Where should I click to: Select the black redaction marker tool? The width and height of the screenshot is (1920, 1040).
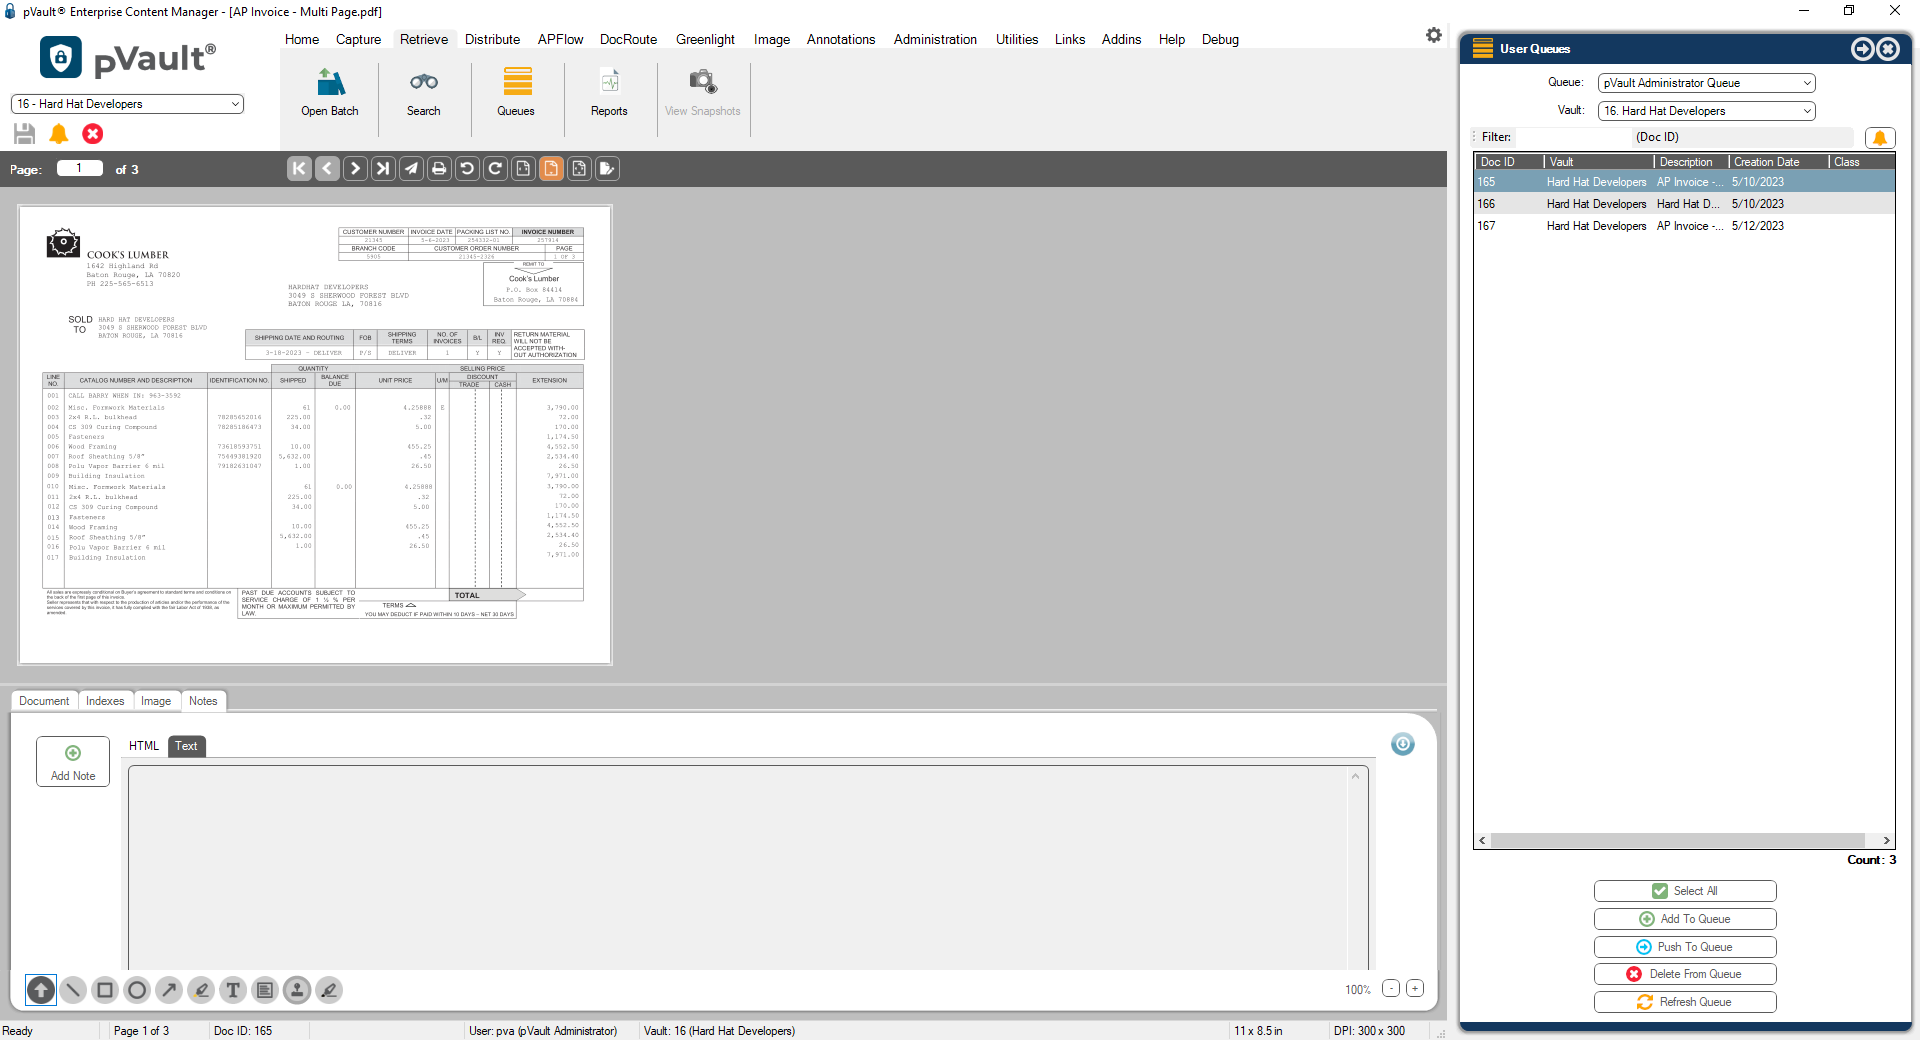[x=329, y=990]
